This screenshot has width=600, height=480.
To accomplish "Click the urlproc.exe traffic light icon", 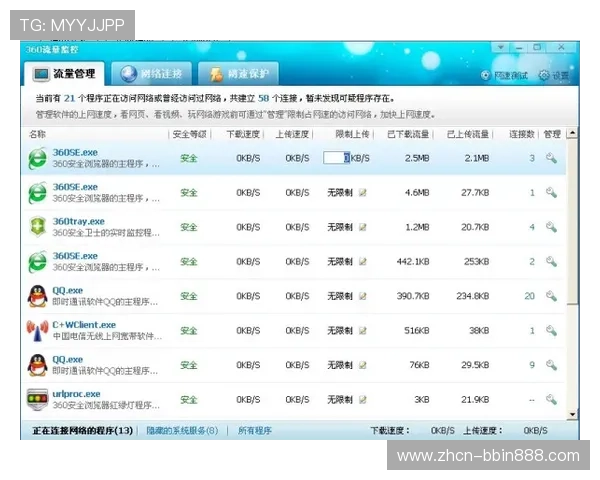I will click(38, 399).
